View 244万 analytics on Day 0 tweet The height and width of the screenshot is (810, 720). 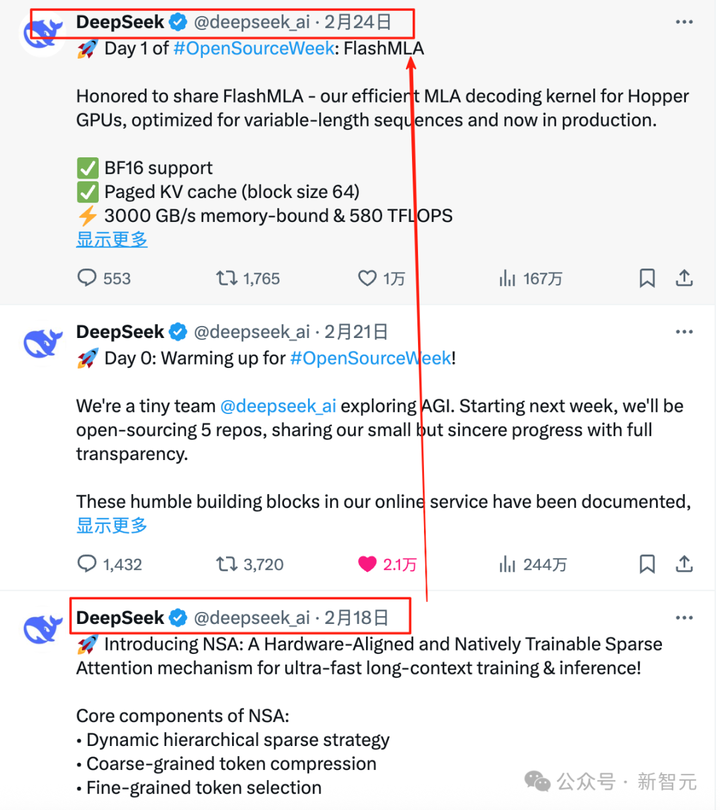[533, 565]
